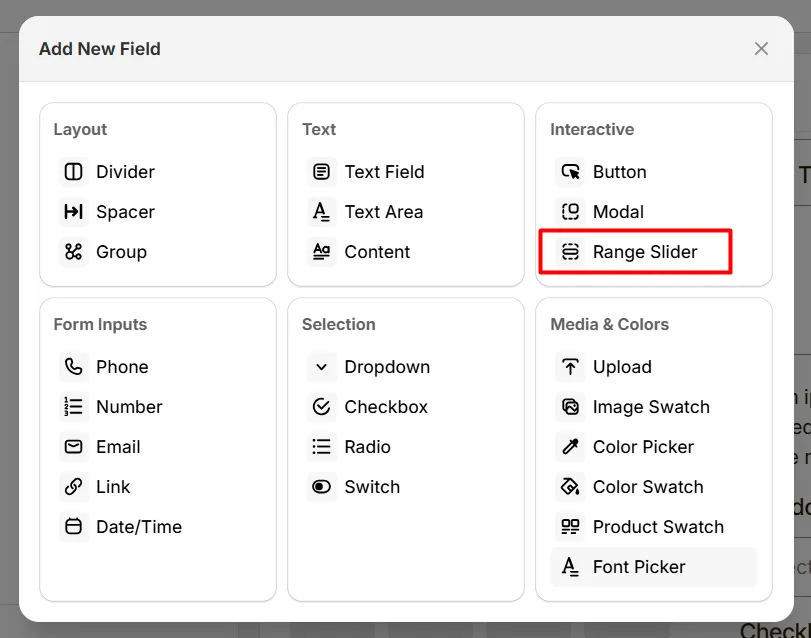Select the Text Area icon
The height and width of the screenshot is (638, 811).
tap(322, 211)
